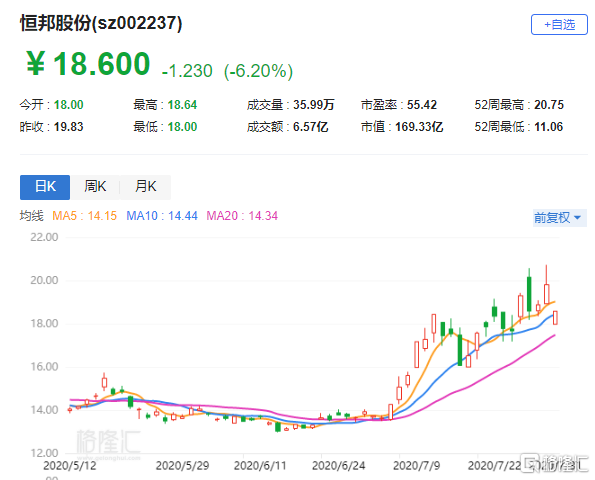
Task: Click 市盈率 value 55.42
Action: tap(422, 105)
